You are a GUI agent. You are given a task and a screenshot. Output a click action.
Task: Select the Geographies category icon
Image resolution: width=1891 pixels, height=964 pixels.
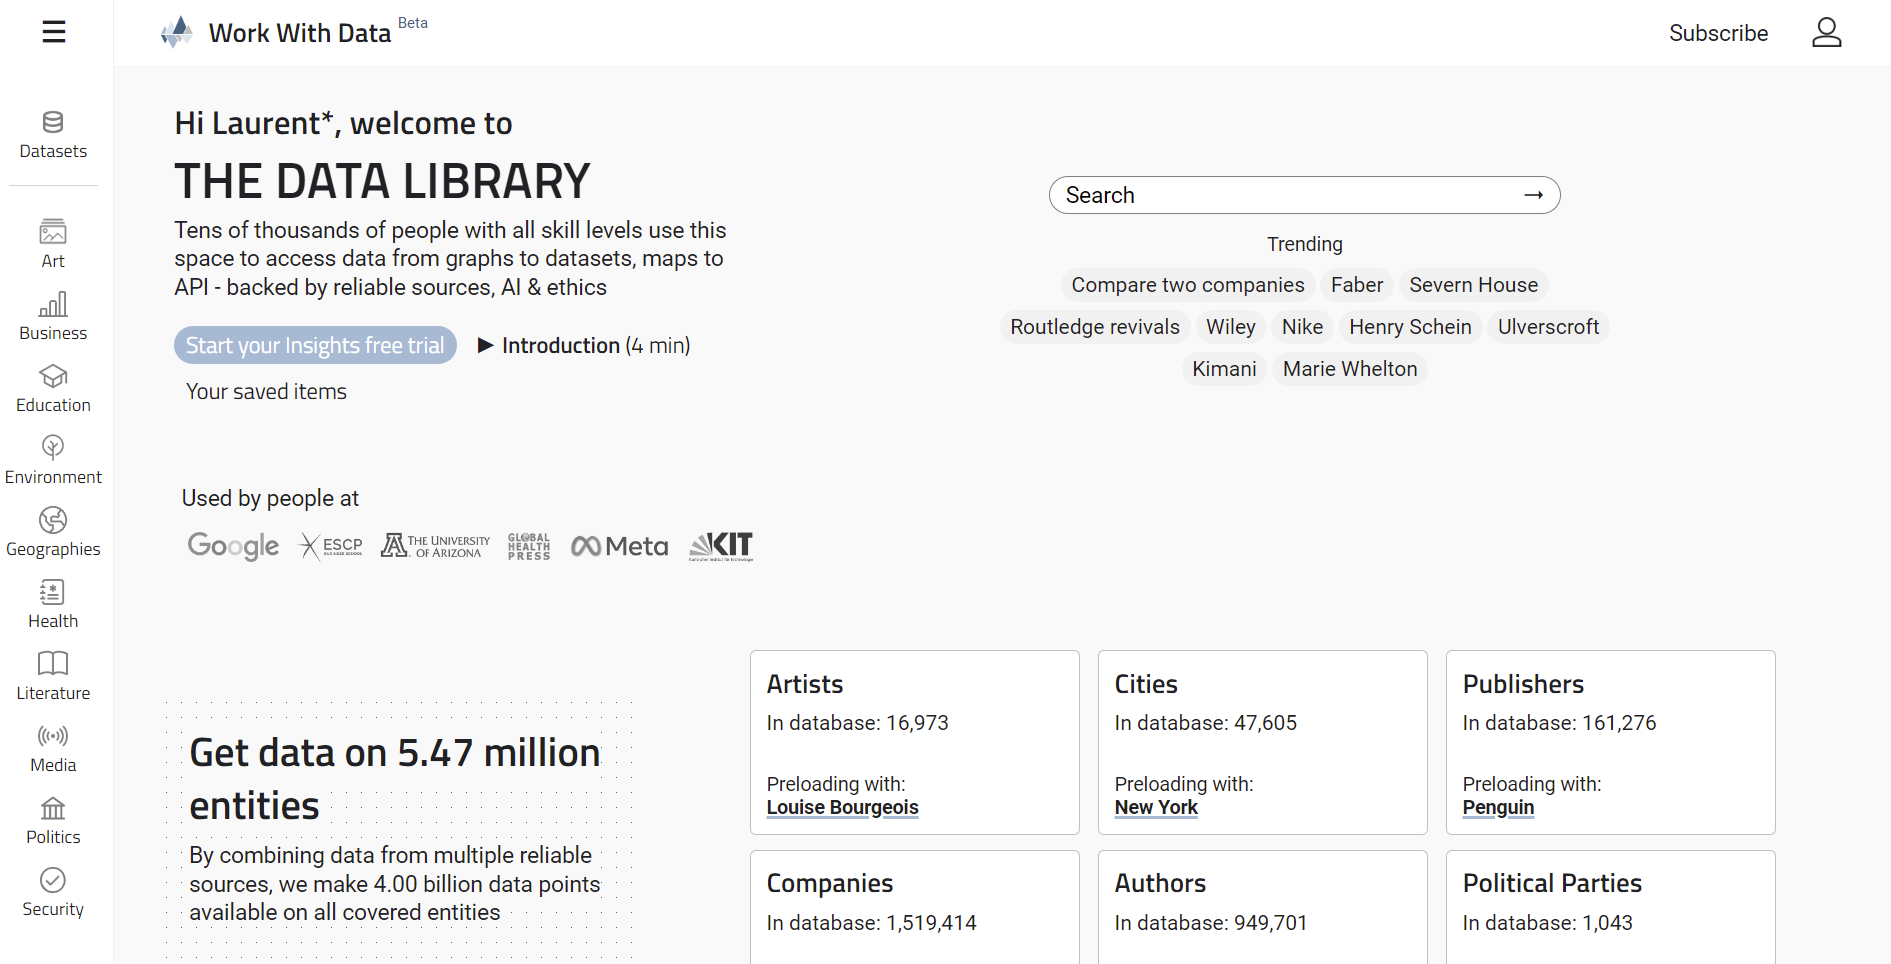(53, 520)
